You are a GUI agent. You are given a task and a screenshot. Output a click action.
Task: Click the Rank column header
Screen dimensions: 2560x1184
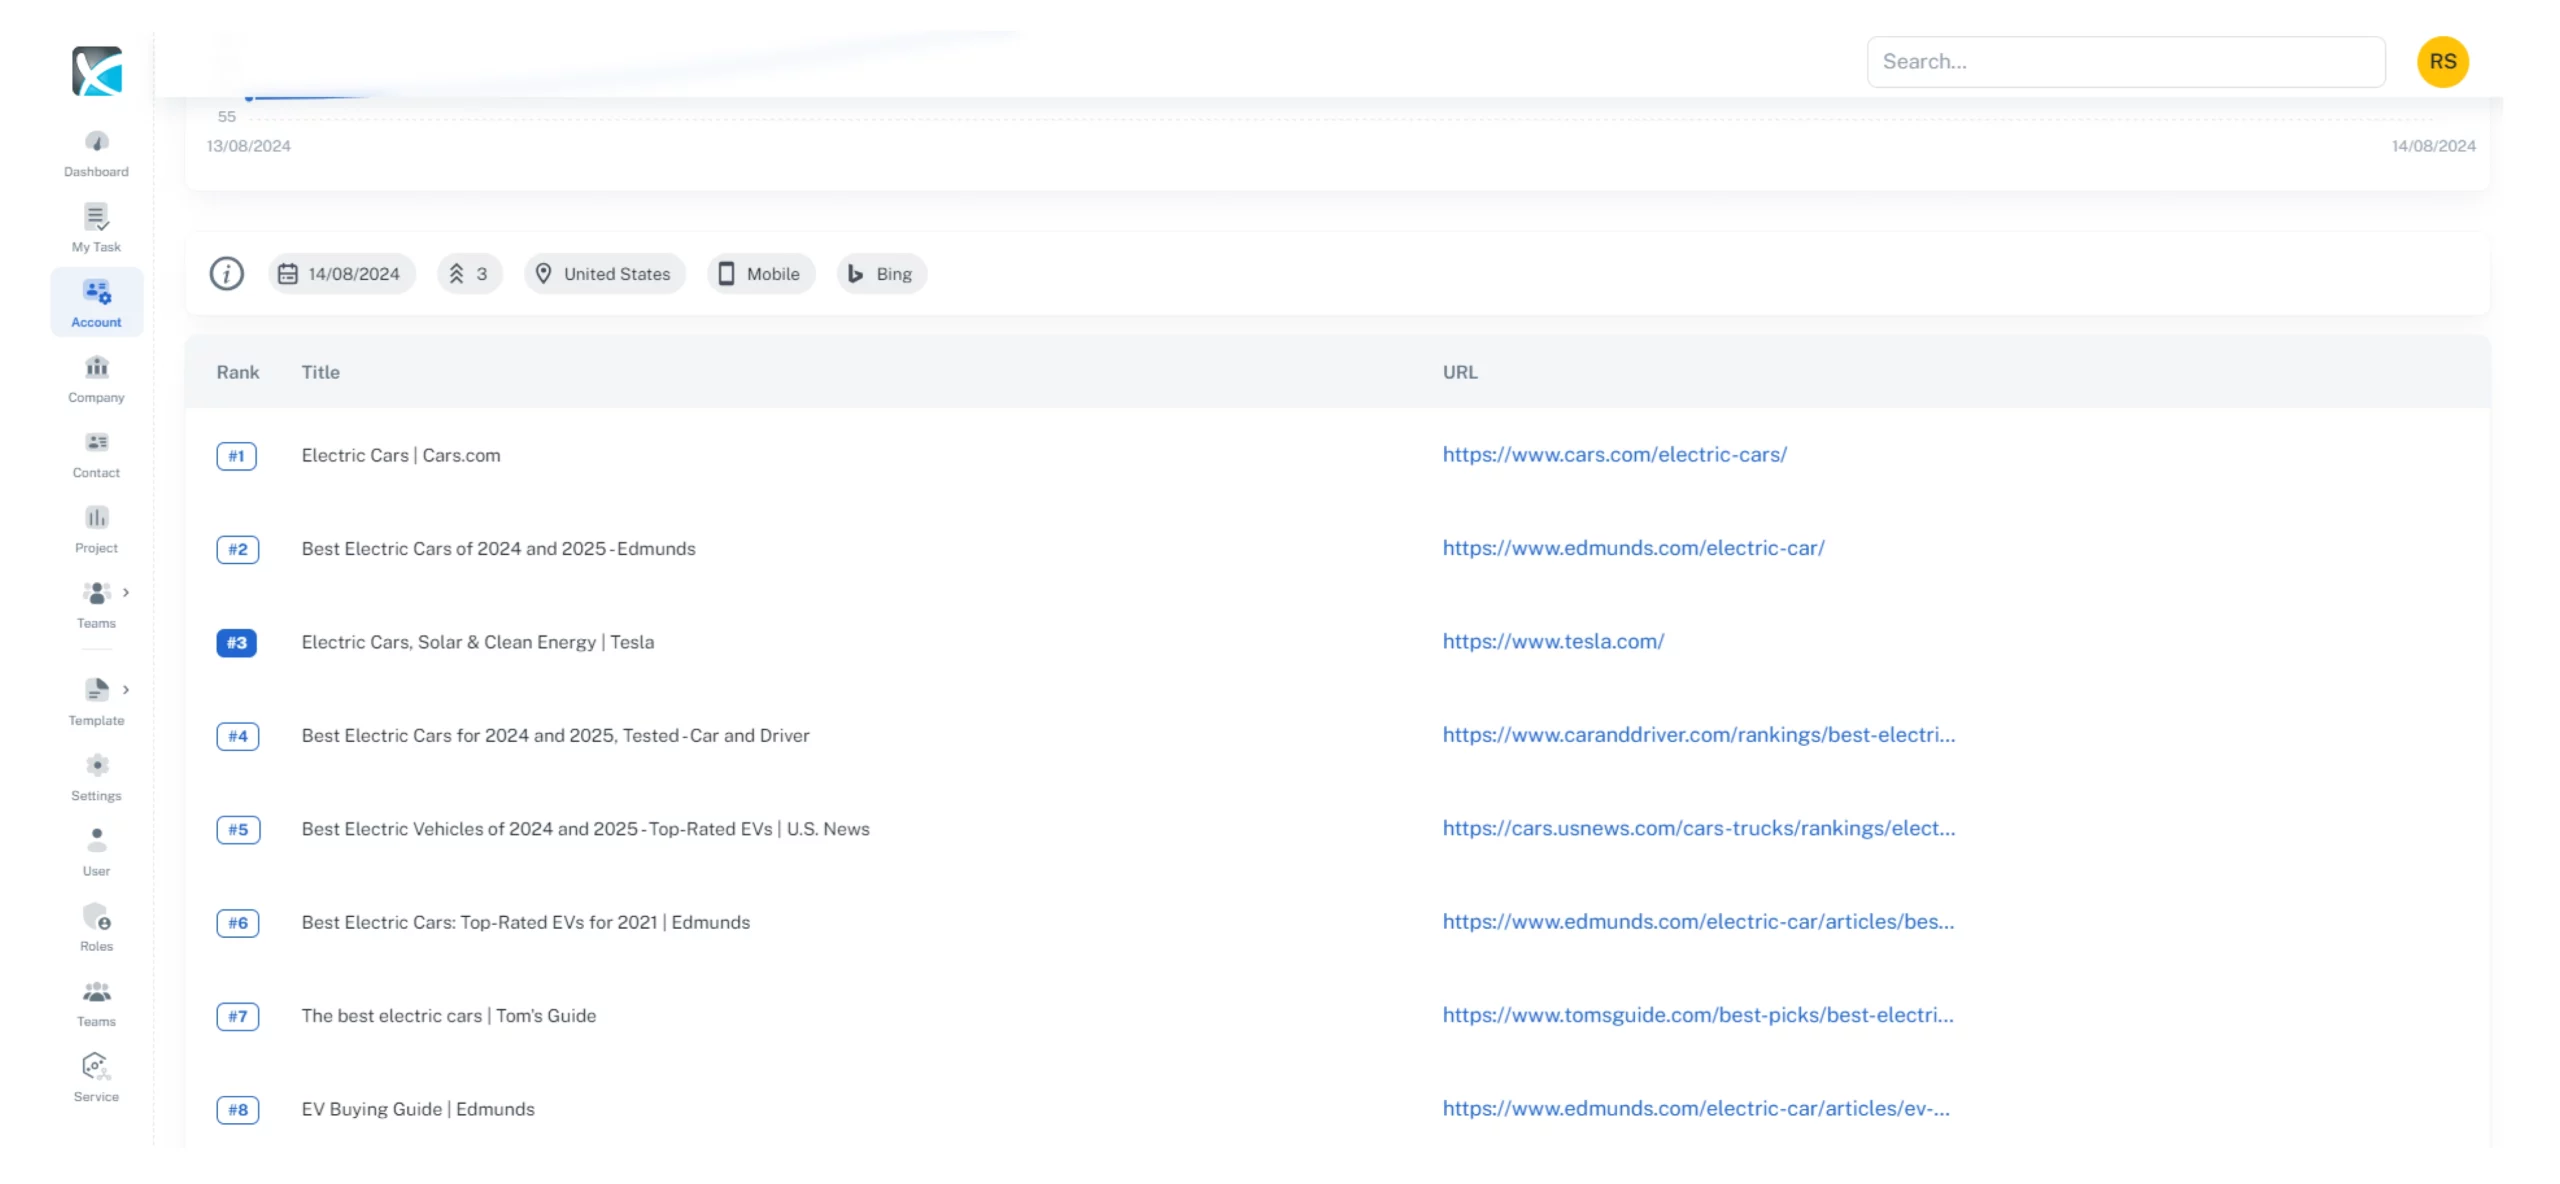pyautogui.click(x=237, y=372)
